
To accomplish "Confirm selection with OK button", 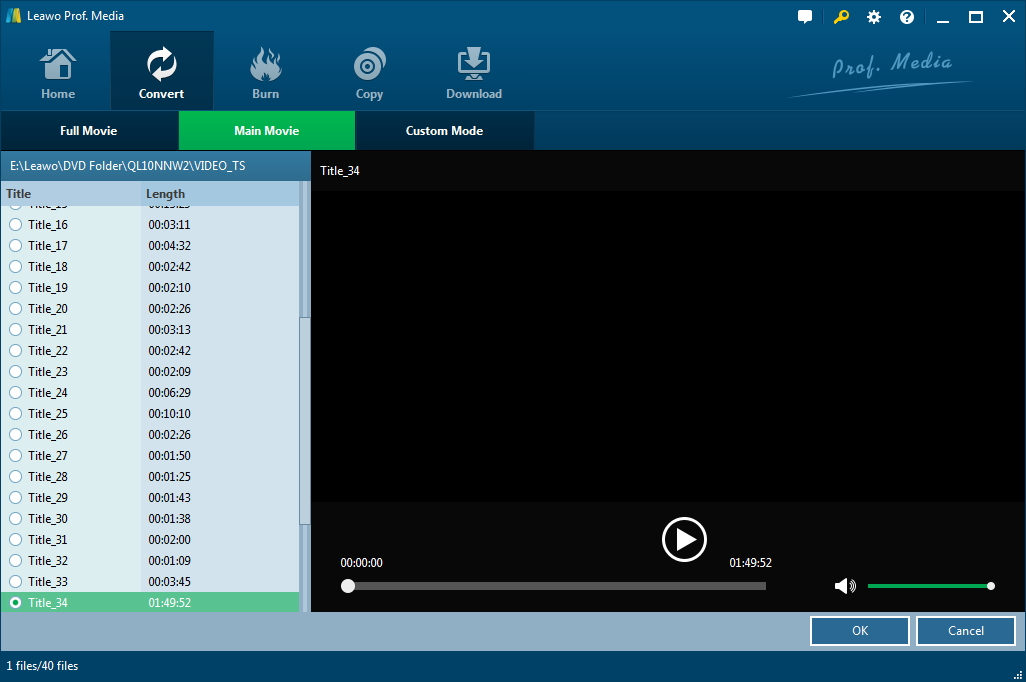I will (x=860, y=631).
